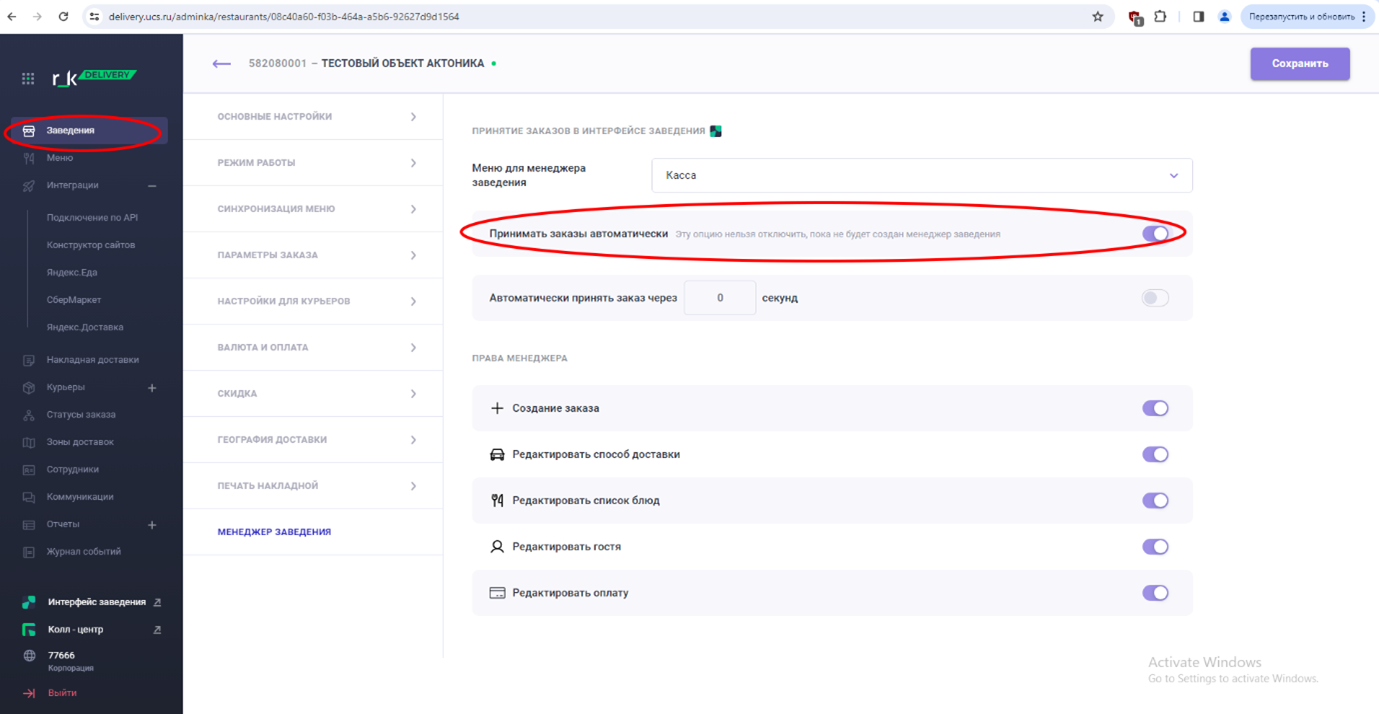Click the back arrow next to restaurant name

(x=221, y=64)
